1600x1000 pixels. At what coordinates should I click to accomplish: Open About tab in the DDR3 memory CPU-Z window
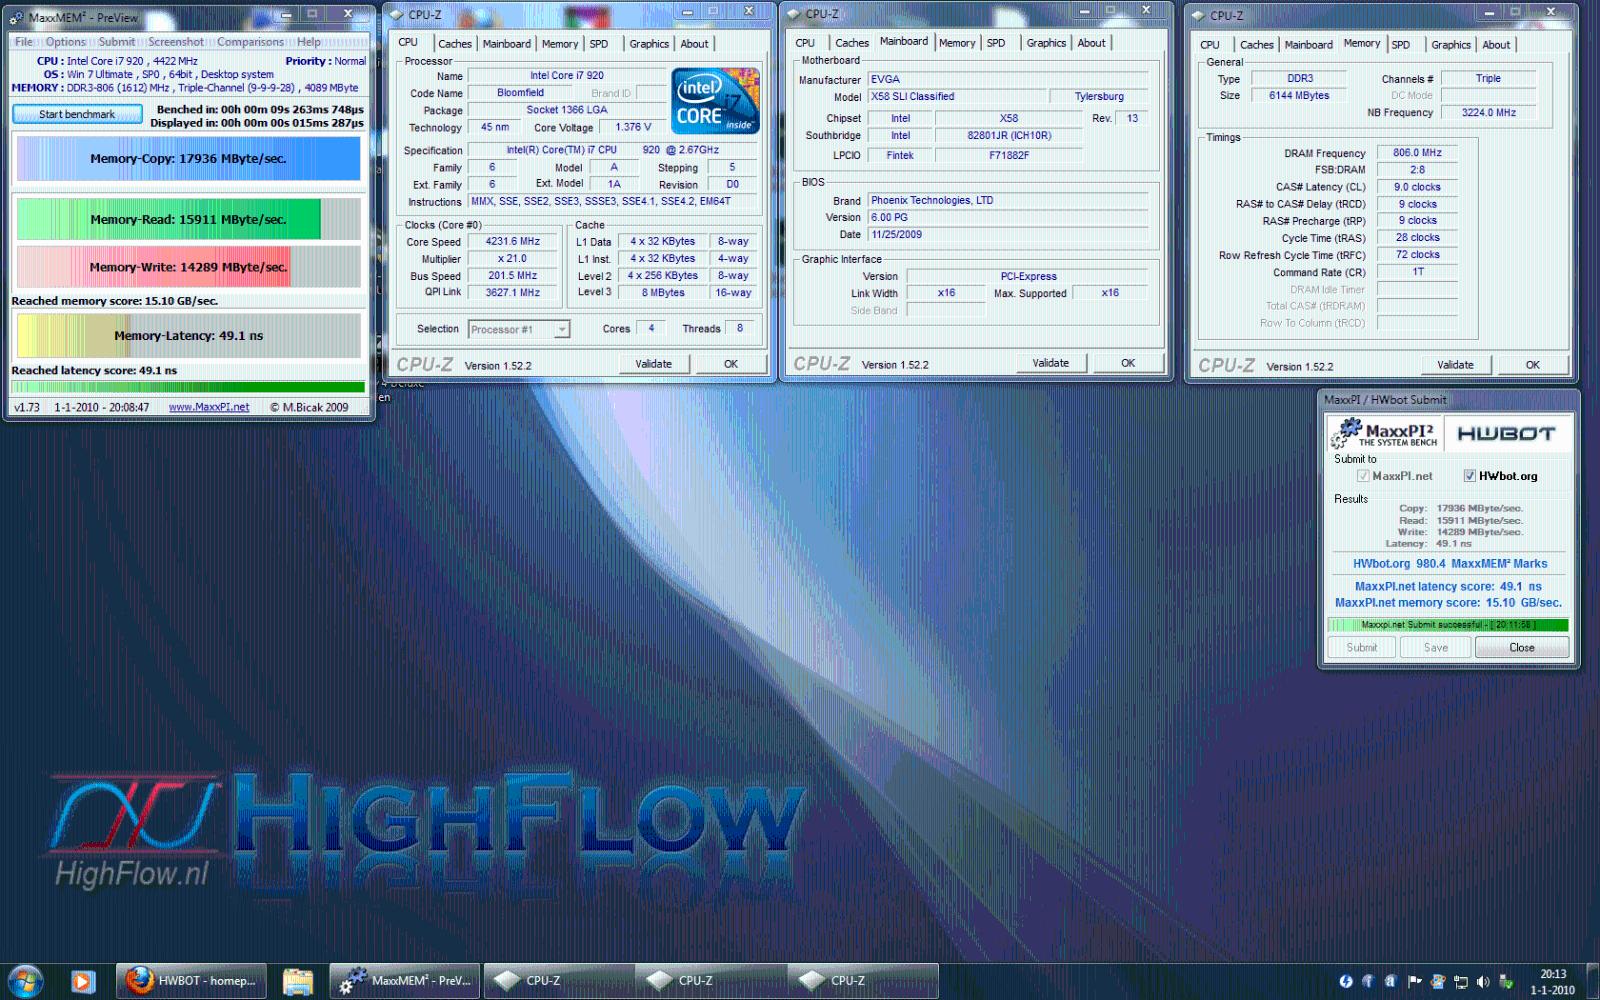point(1496,45)
